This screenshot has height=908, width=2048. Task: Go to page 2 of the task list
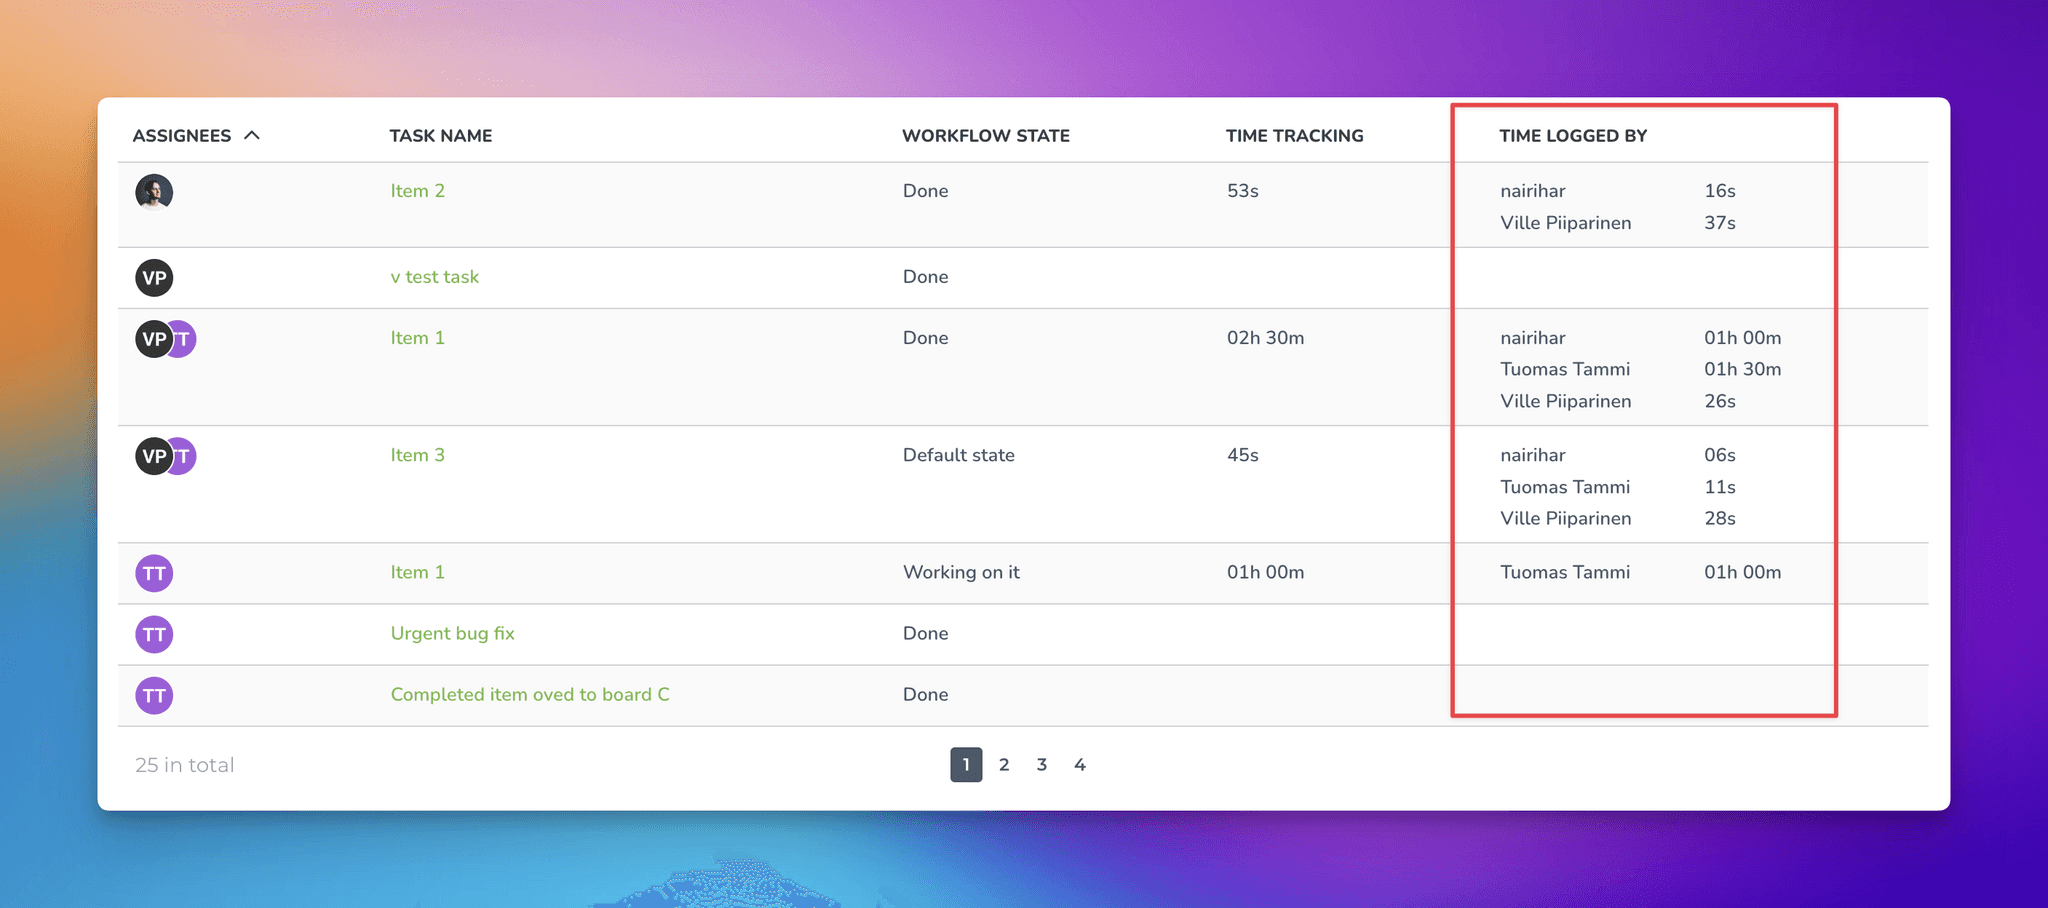tap(1004, 764)
